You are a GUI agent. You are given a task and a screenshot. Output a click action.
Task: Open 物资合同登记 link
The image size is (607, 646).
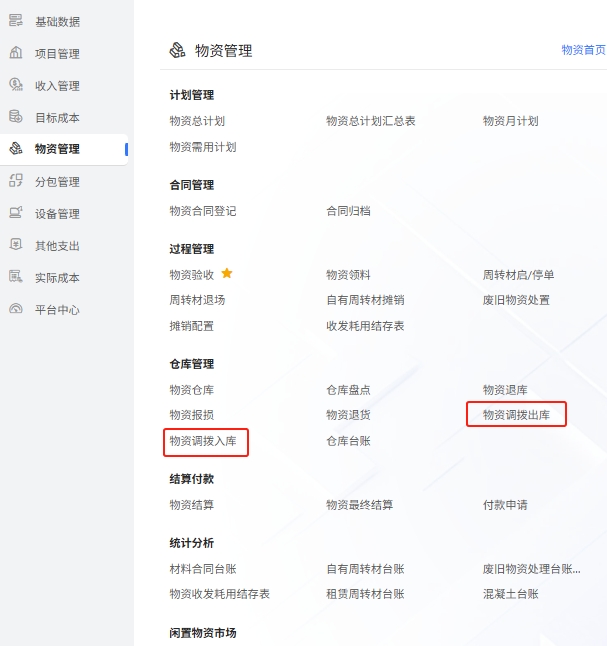(203, 211)
